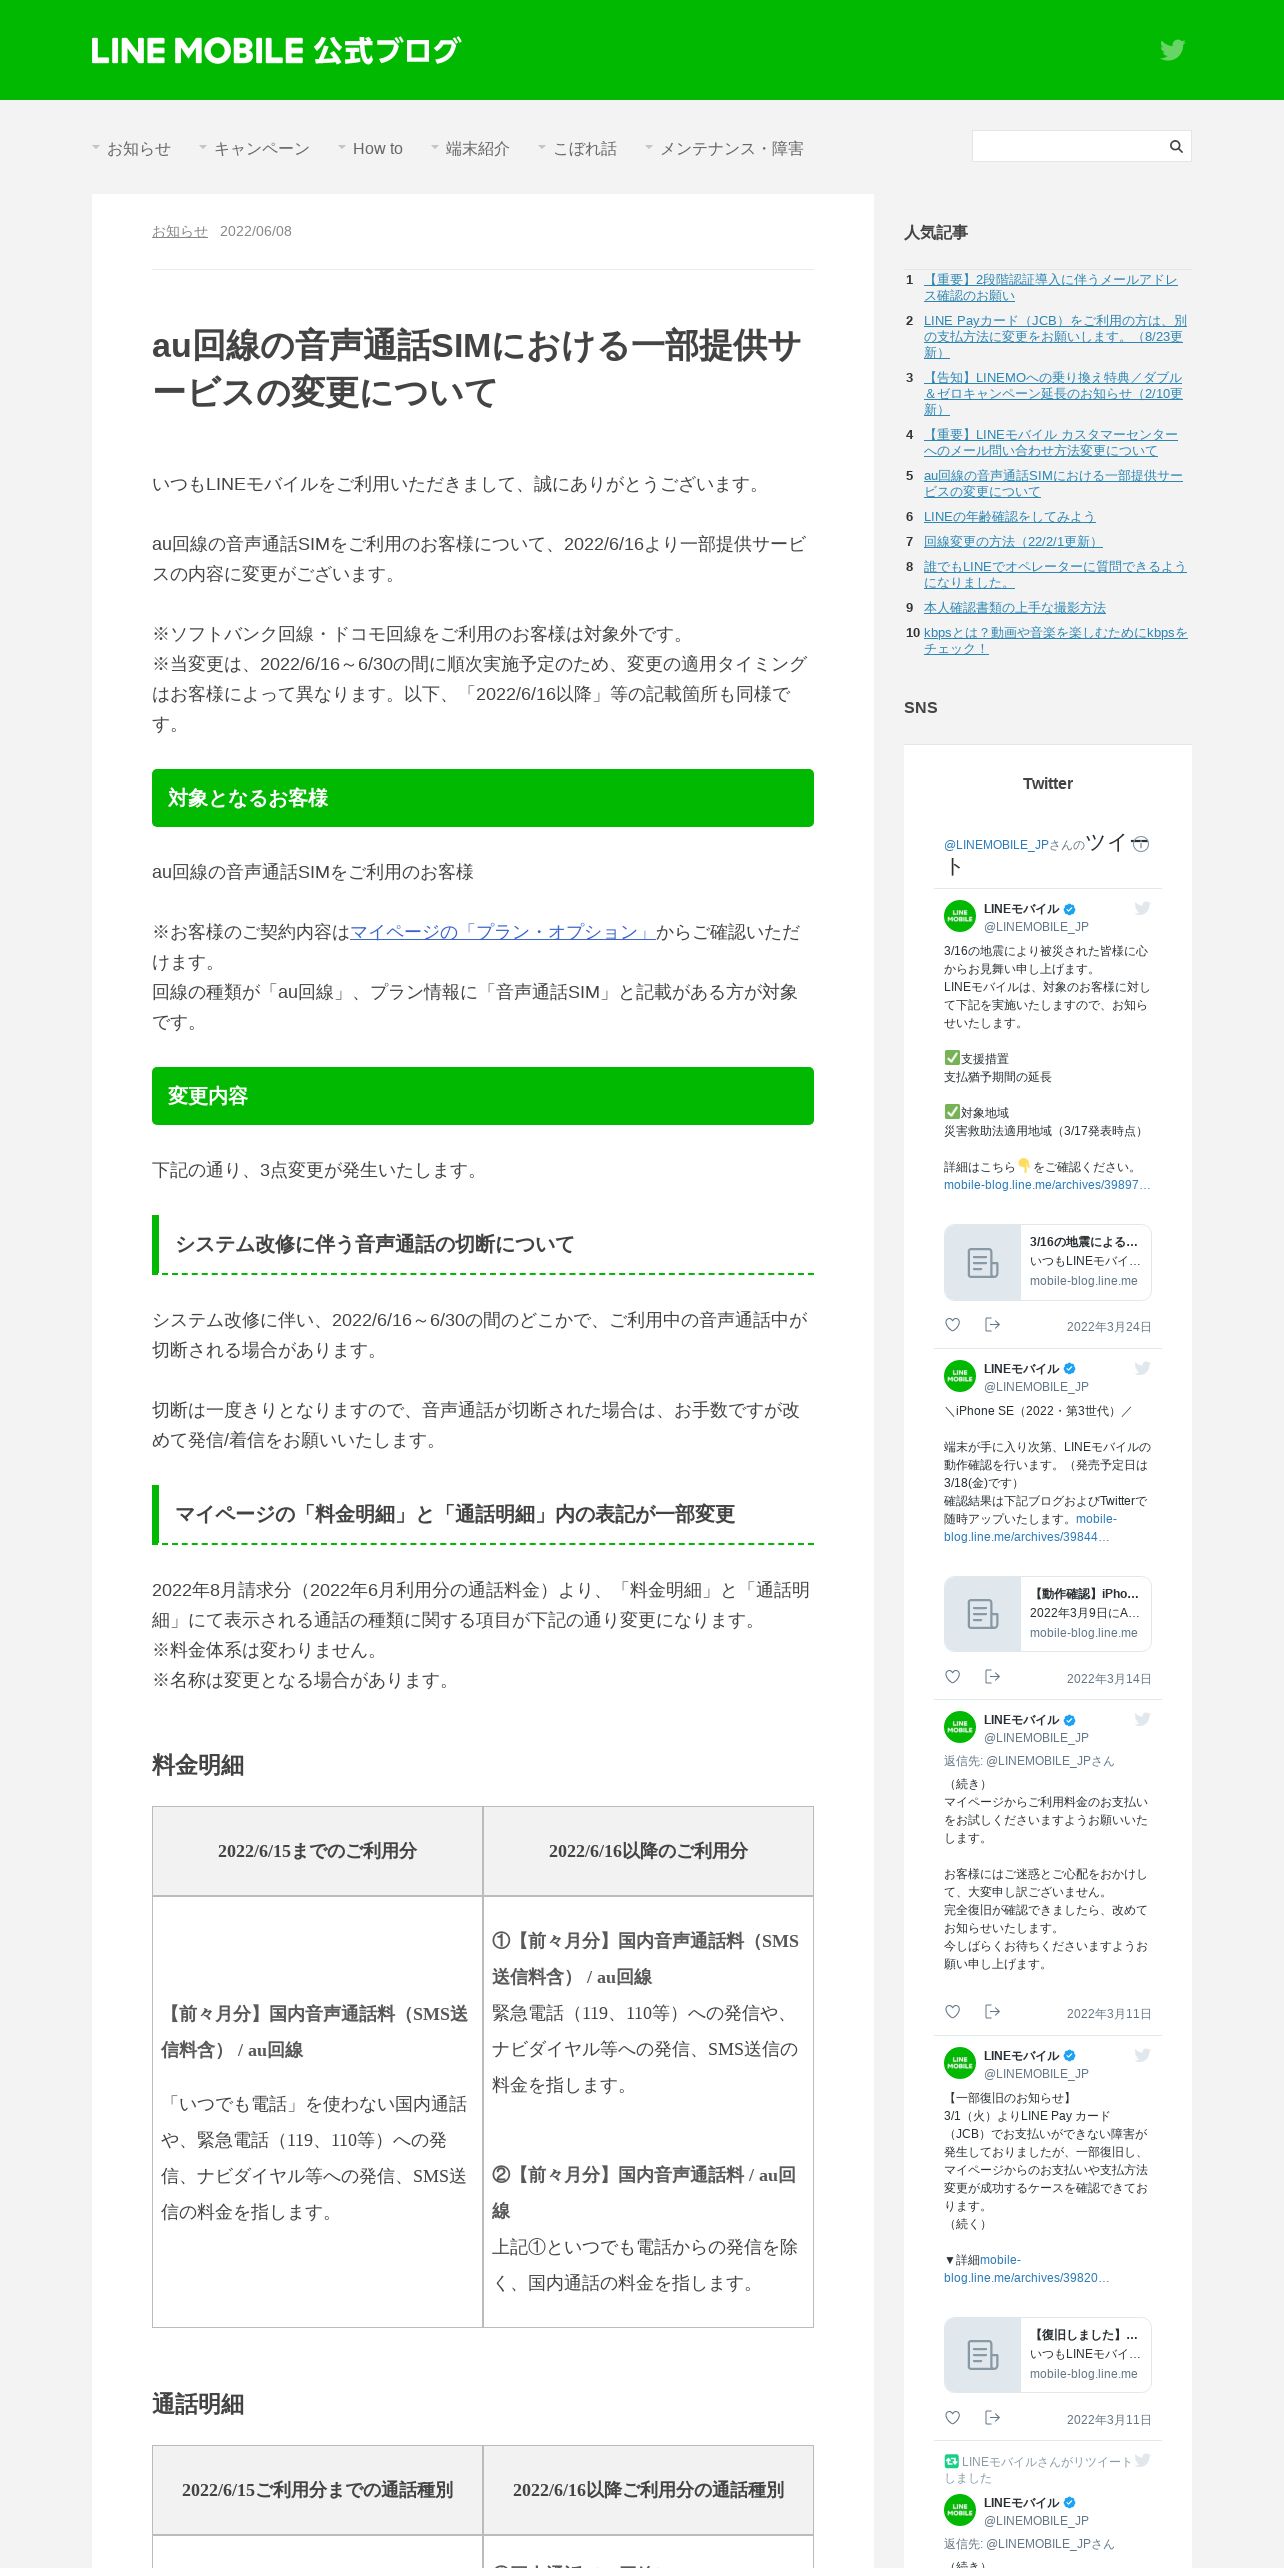1284x2568 pixels.
Task: Open popular article カスタマーセンターへのメール問い合わせ
Action: pos(1050,442)
